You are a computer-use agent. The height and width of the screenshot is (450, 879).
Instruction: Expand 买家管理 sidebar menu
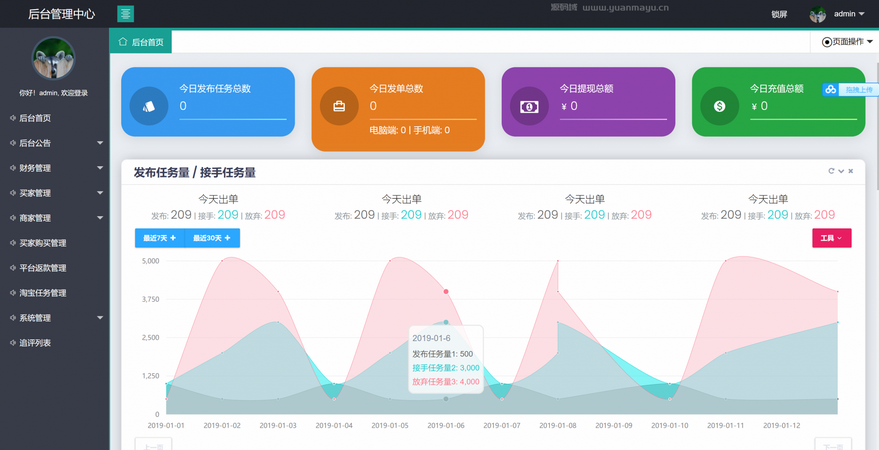(x=54, y=193)
